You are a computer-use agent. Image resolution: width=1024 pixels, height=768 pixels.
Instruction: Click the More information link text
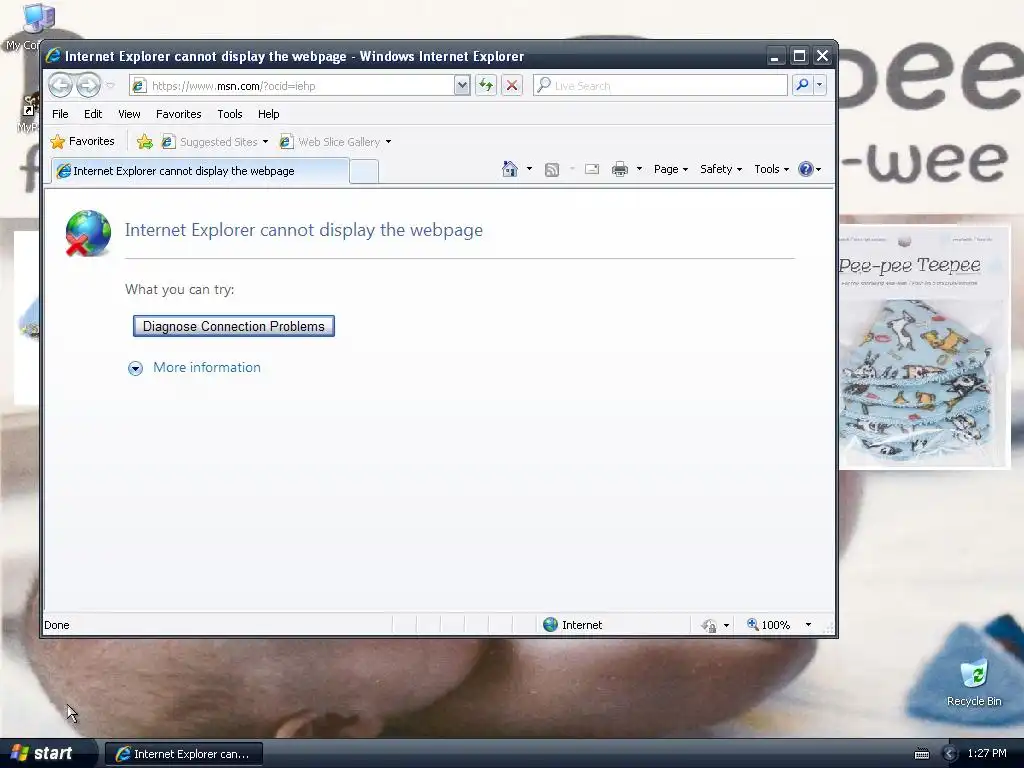206,367
